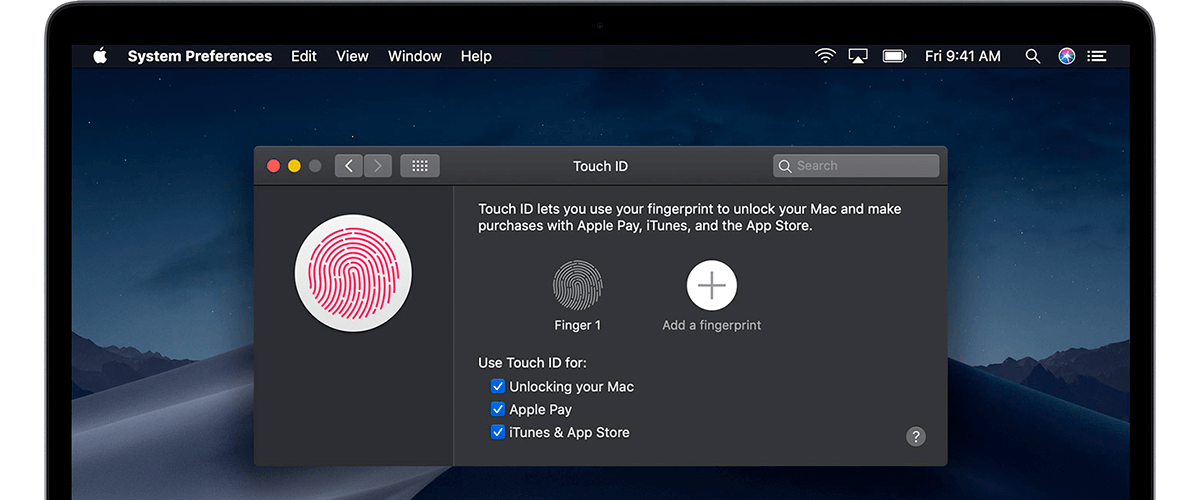
Task: Uncheck the Apple Pay option
Action: click(497, 409)
